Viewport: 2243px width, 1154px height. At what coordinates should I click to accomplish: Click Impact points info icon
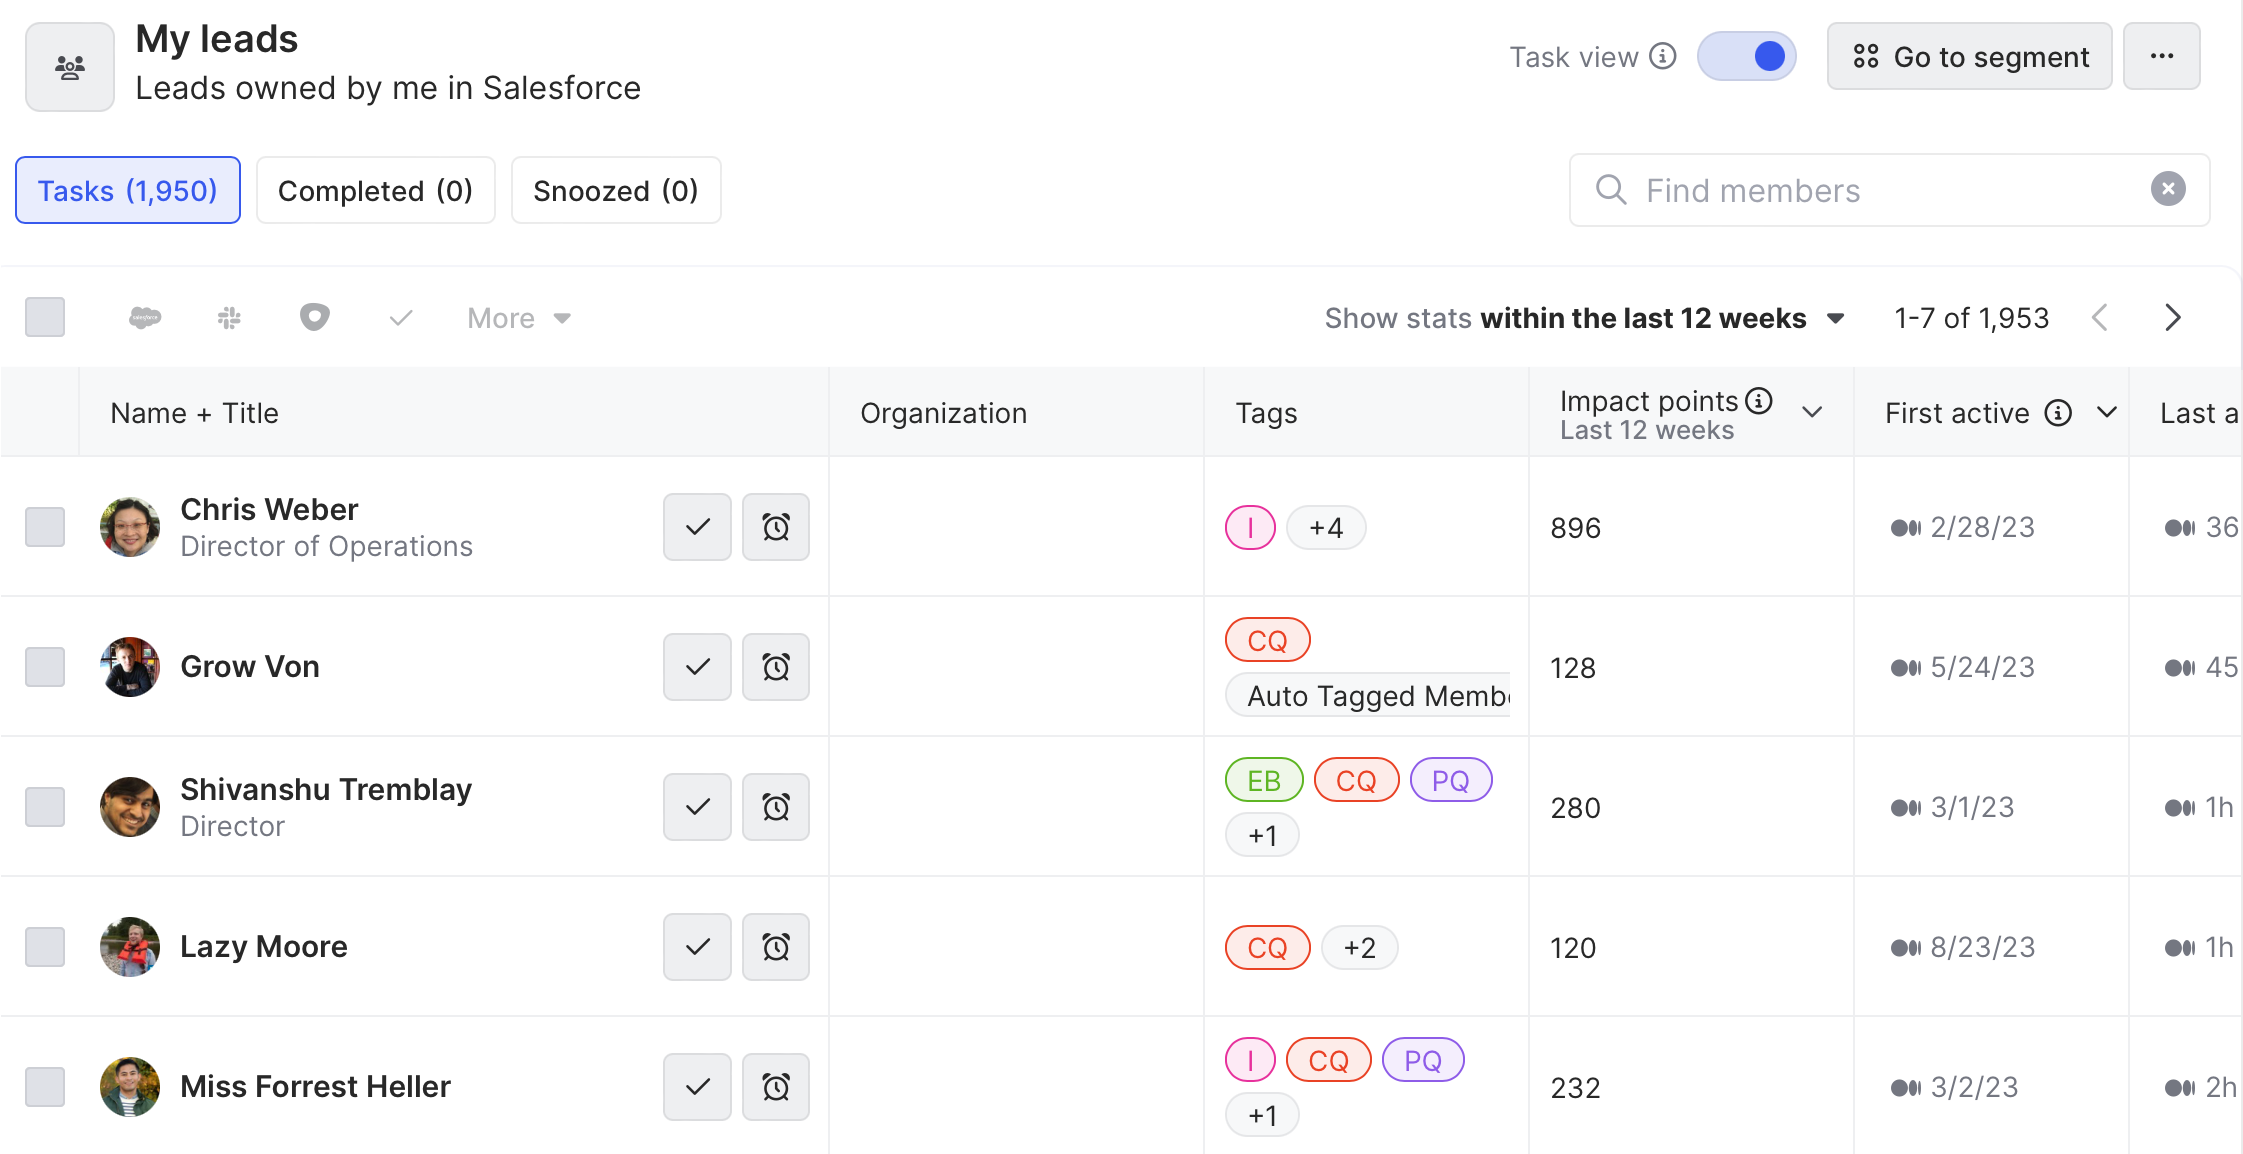coord(1759,401)
